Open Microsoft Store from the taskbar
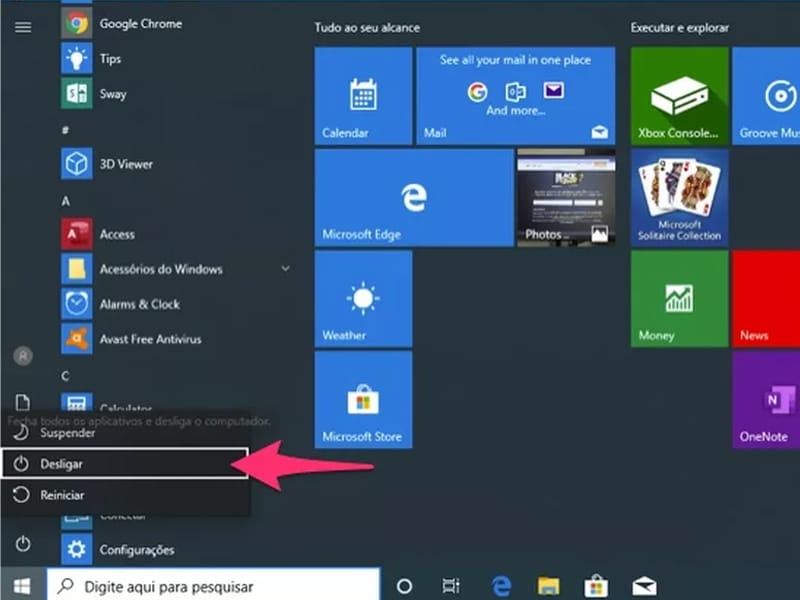The height and width of the screenshot is (600, 800). click(x=595, y=586)
